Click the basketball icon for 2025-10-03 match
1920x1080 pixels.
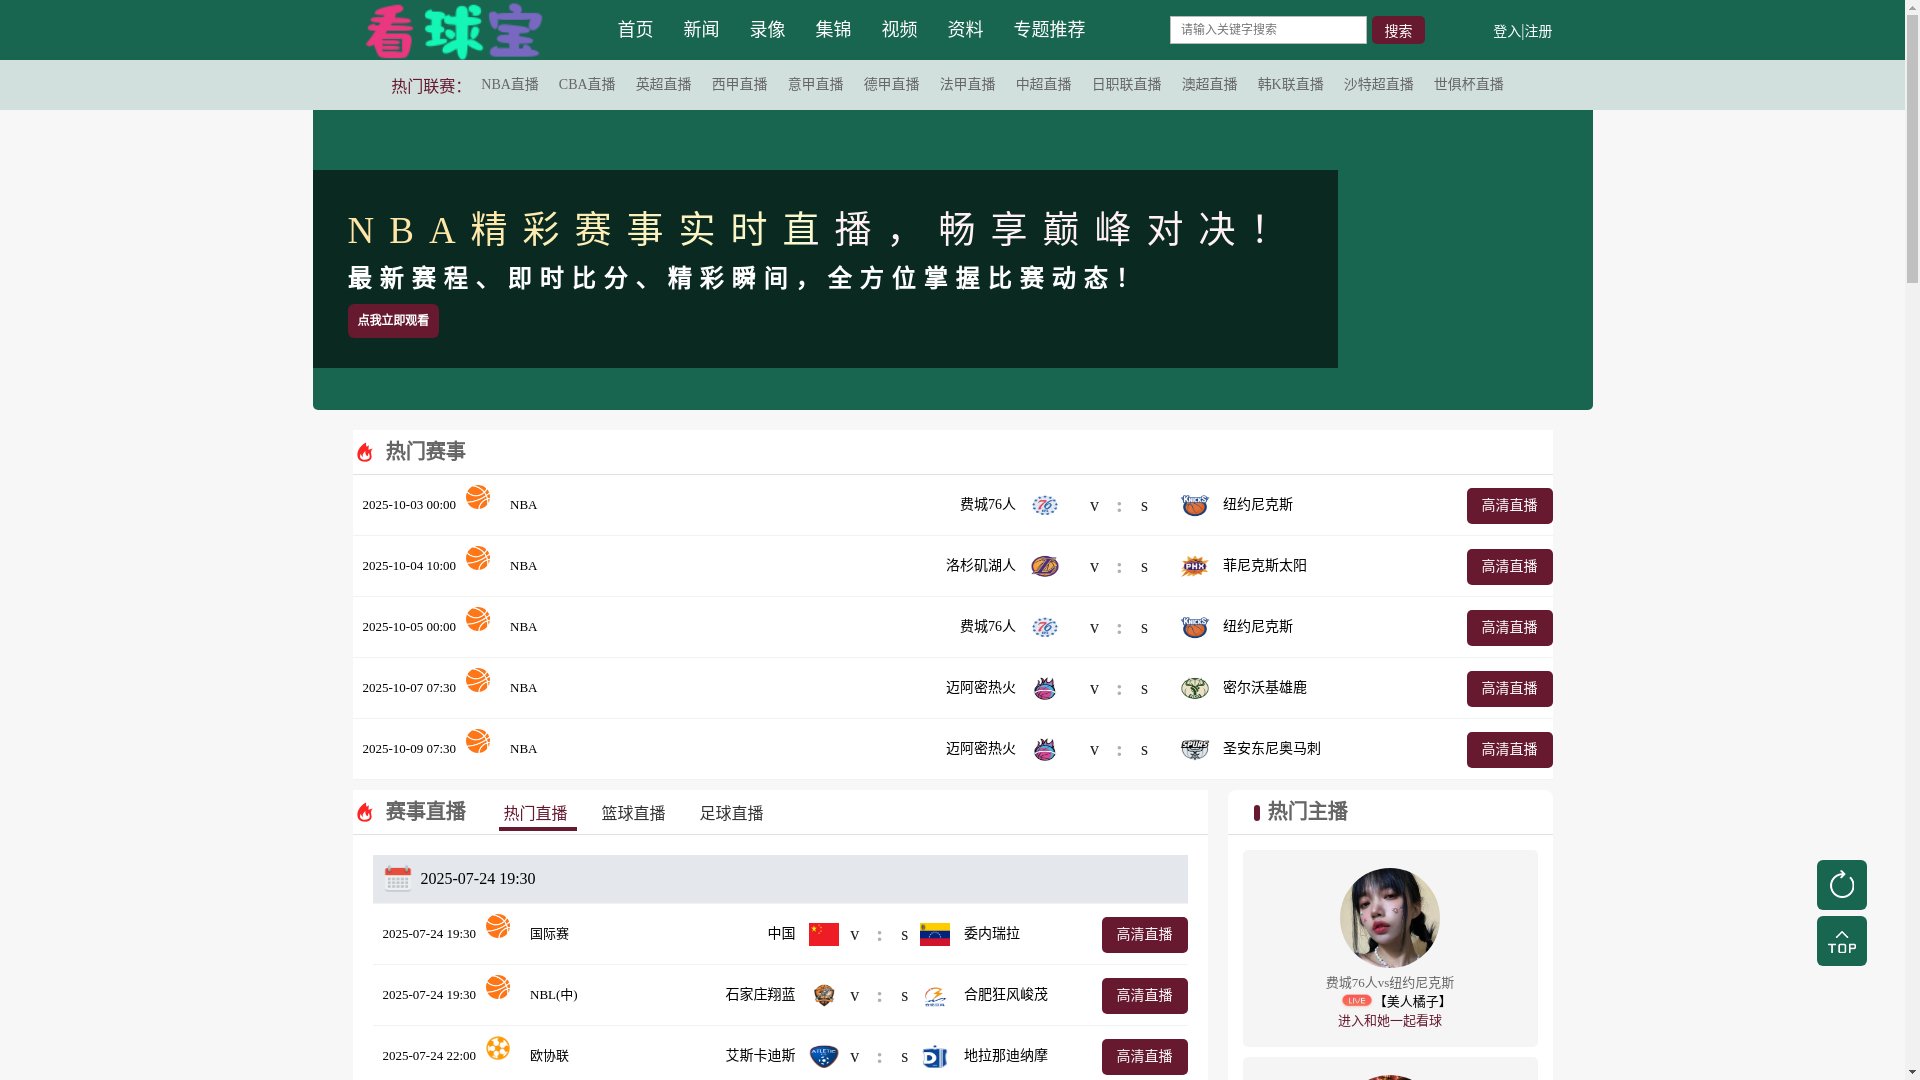pyautogui.click(x=478, y=497)
